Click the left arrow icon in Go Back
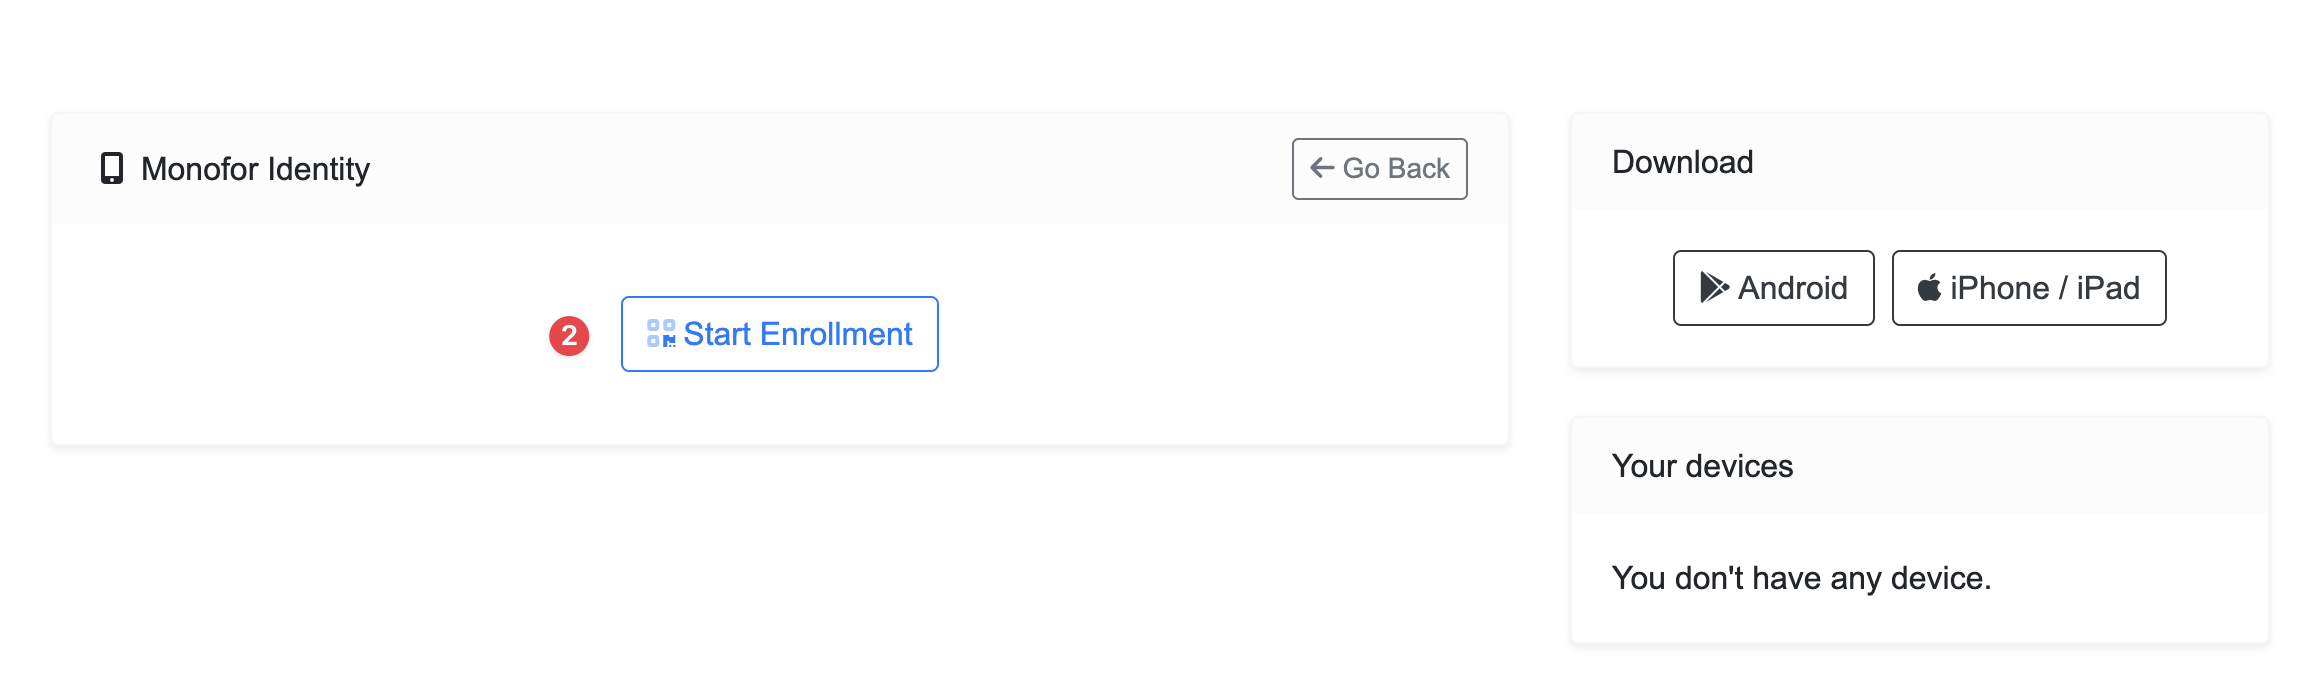 [1322, 168]
